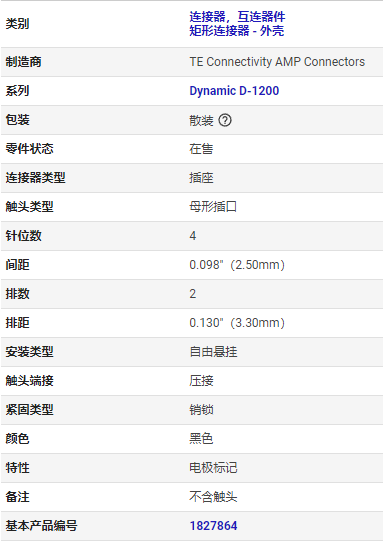The image size is (383, 543).
Task: Click the 电极标记 feature value
Action: click(213, 468)
